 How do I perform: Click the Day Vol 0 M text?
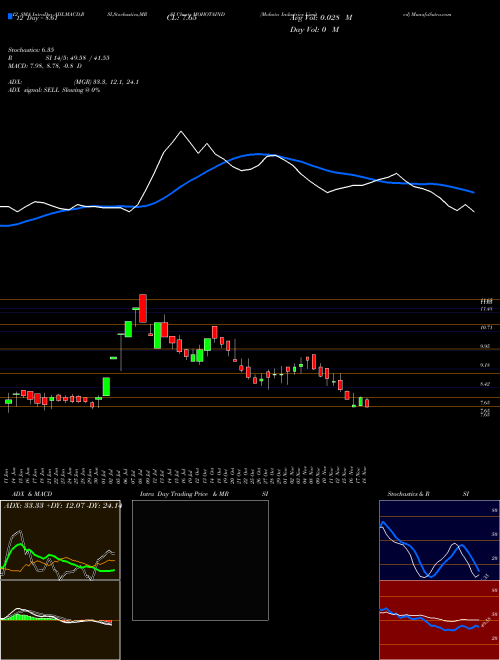point(314,30)
